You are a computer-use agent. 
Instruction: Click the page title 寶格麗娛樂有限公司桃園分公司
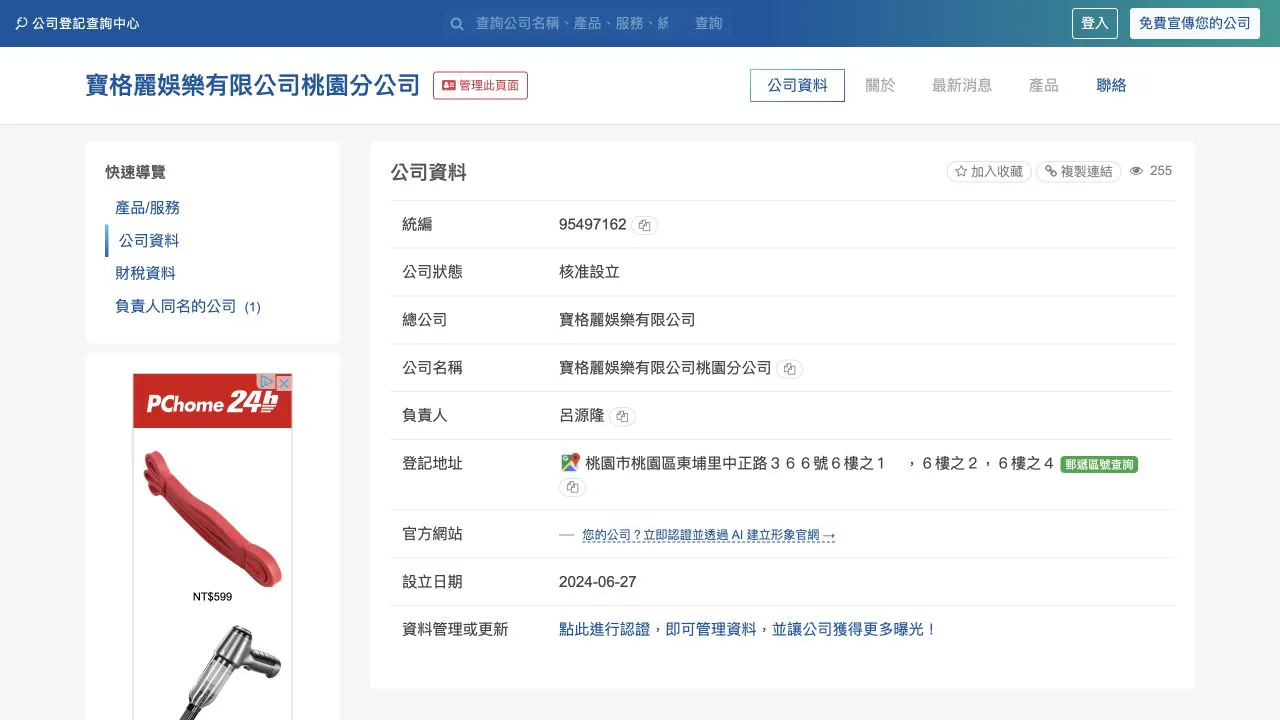[x=253, y=85]
